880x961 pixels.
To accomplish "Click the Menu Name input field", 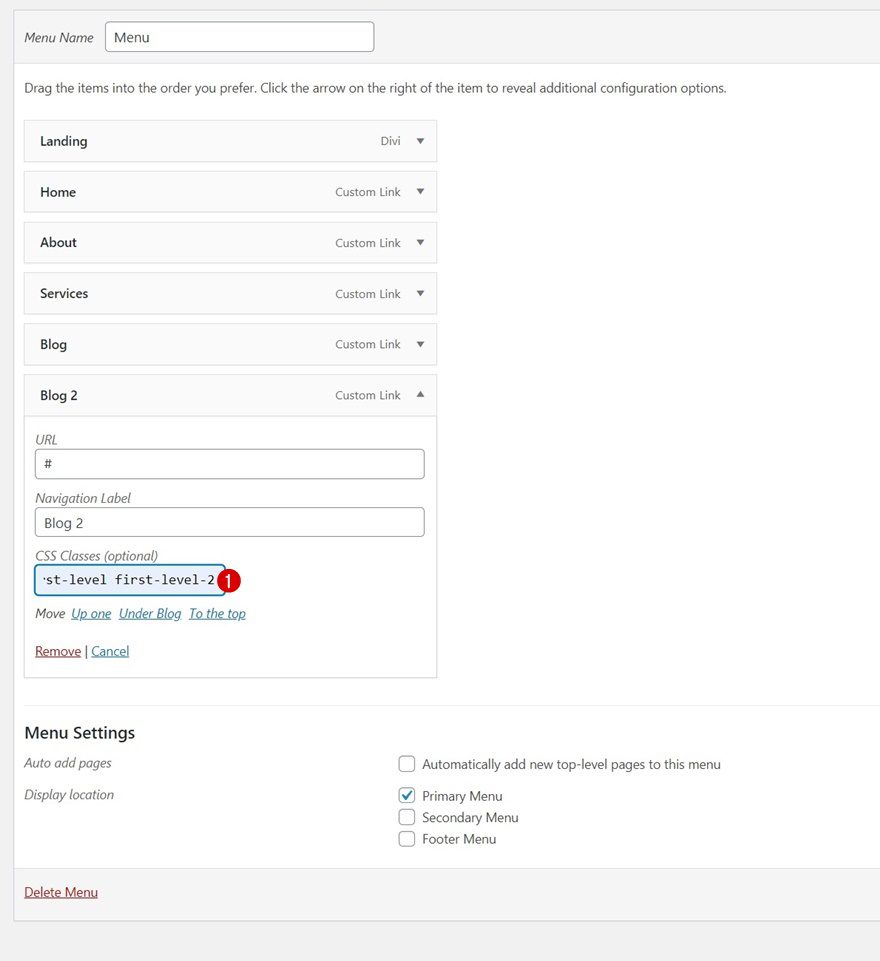I will click(239, 36).
